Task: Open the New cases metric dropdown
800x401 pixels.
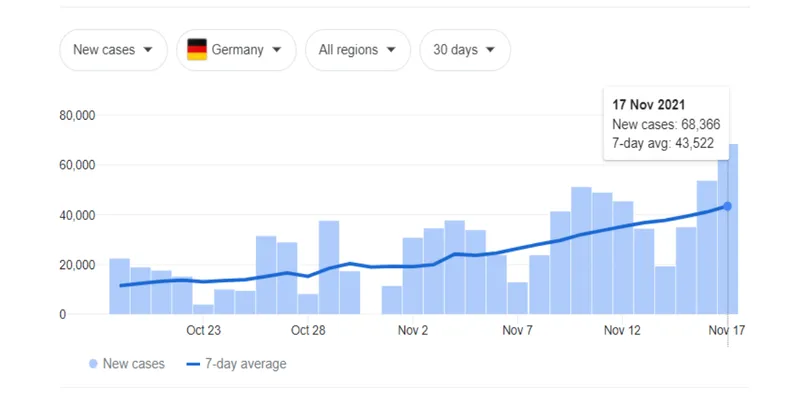Action: tap(112, 50)
